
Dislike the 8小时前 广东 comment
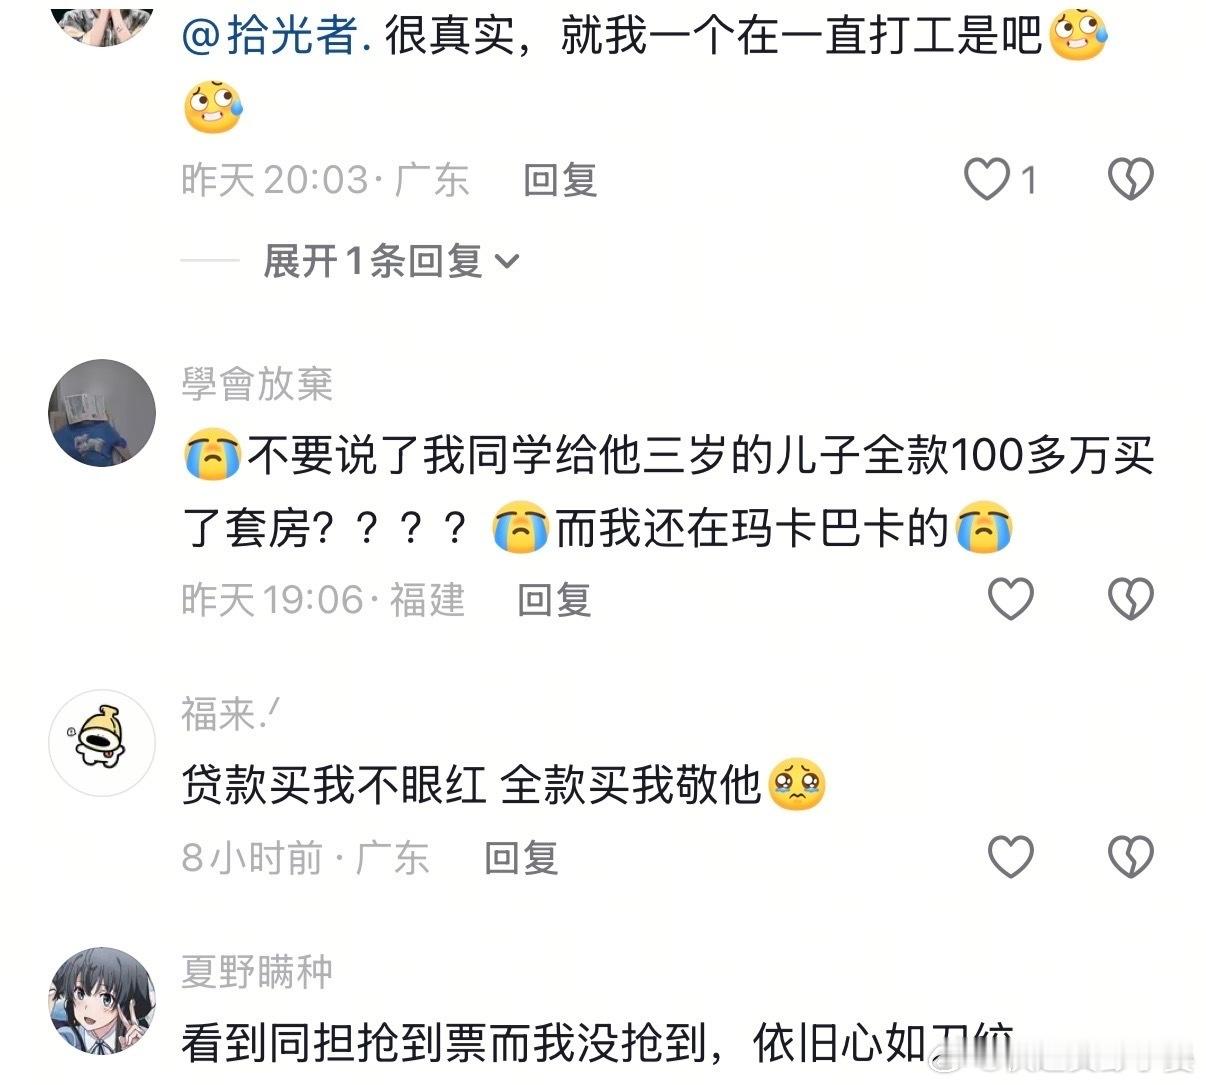1131,857
